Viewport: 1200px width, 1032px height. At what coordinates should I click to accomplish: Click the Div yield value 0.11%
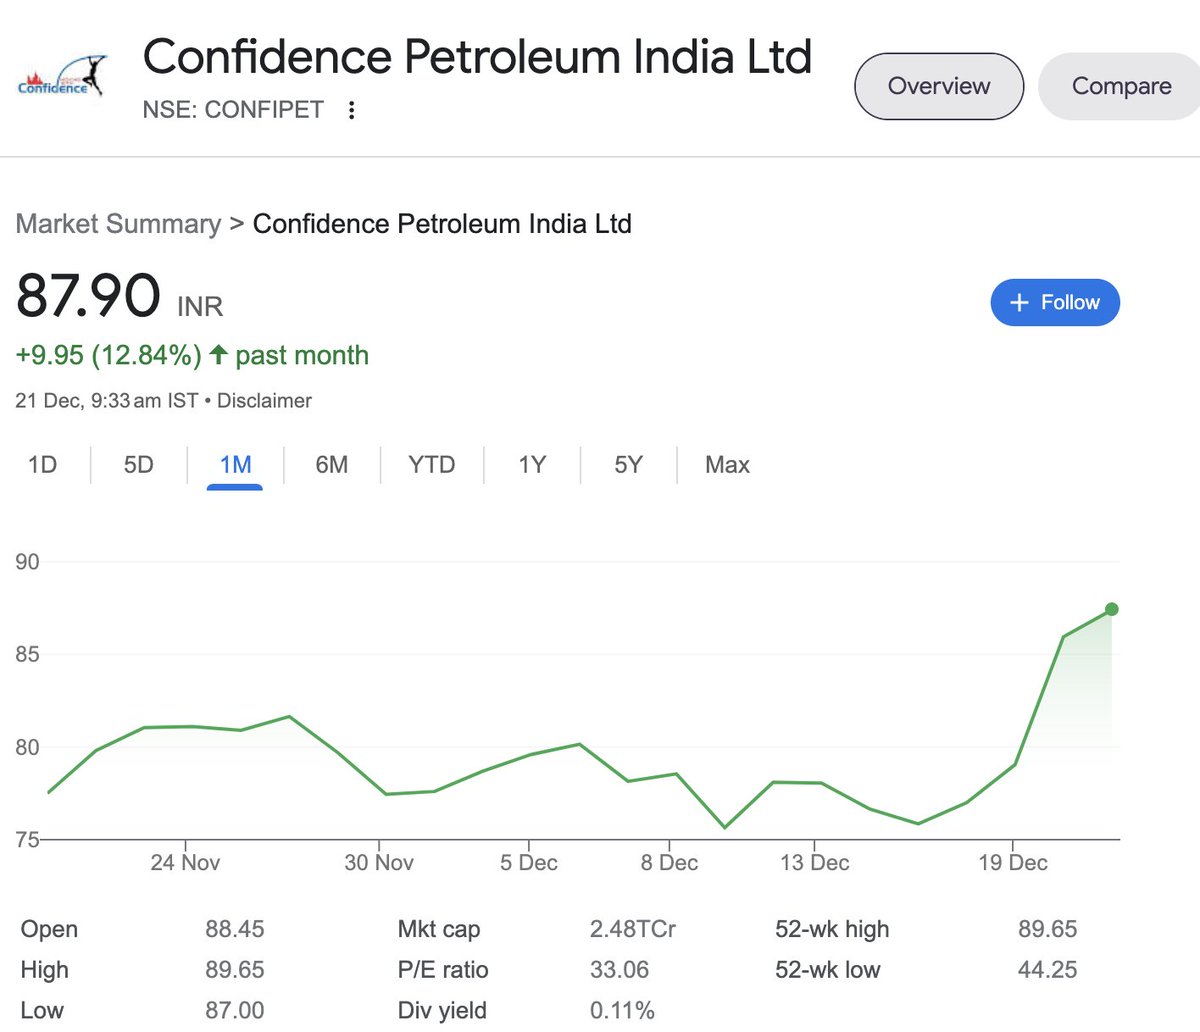(x=622, y=1011)
